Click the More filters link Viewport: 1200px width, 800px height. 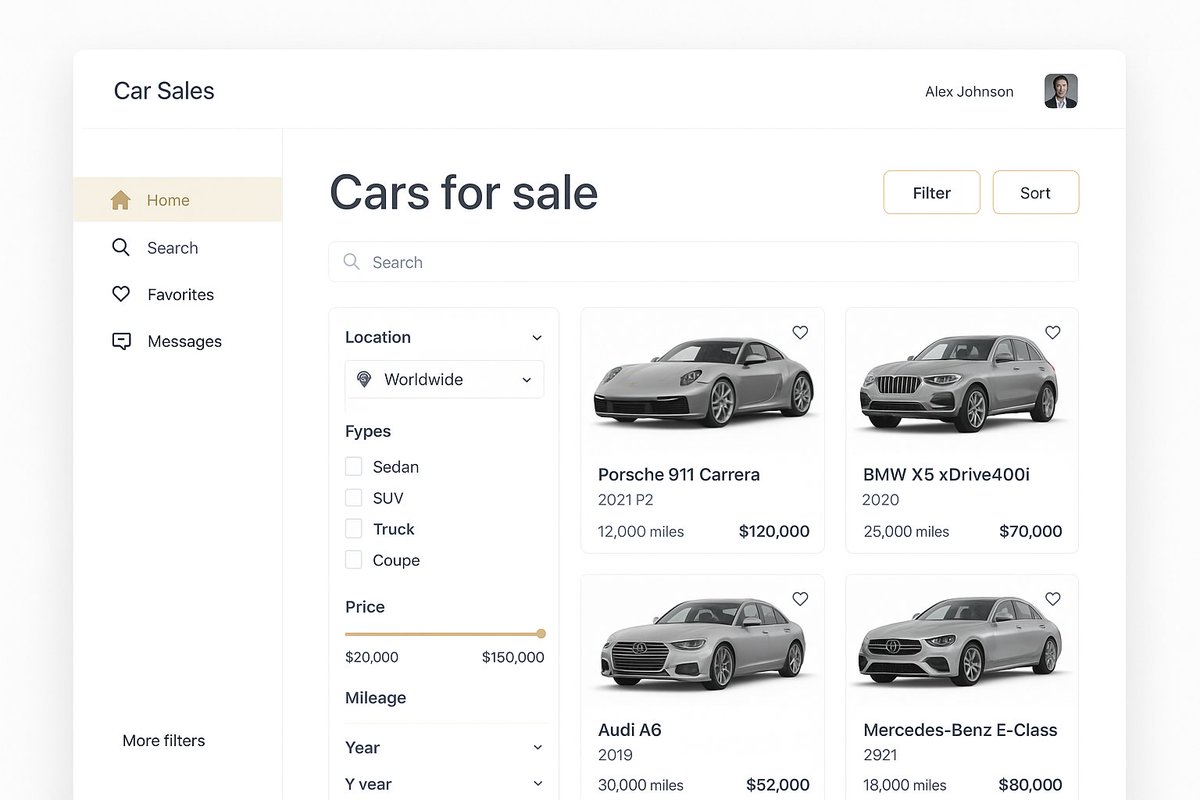164,740
